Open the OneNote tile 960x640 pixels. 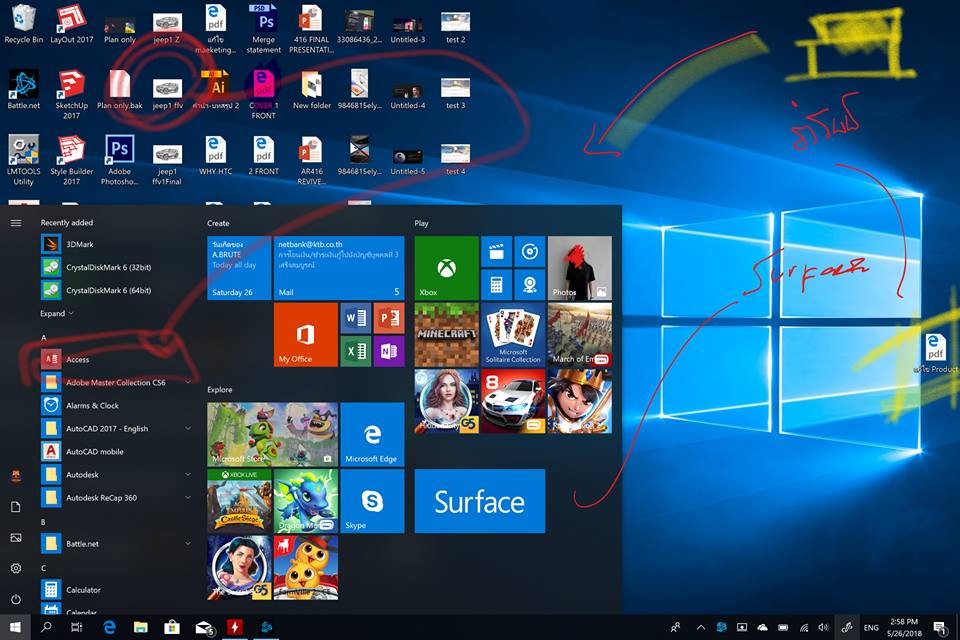click(389, 351)
